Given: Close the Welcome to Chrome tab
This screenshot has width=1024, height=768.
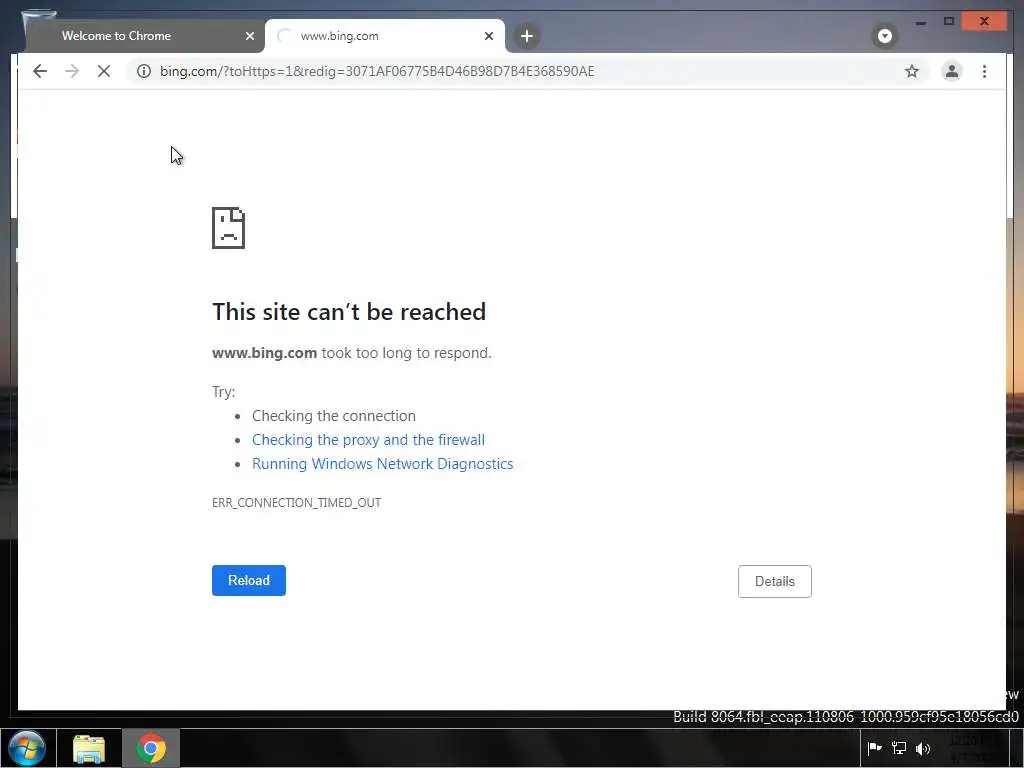Looking at the screenshot, I should coord(249,36).
